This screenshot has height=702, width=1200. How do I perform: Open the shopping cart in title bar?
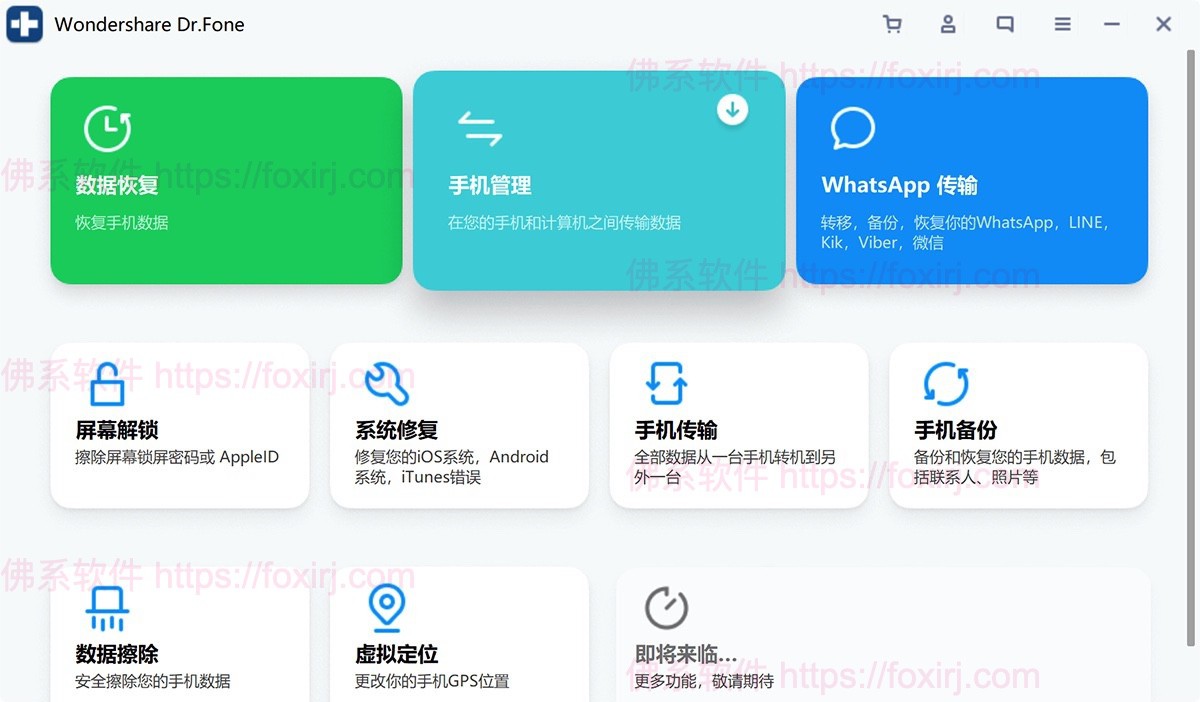point(892,24)
